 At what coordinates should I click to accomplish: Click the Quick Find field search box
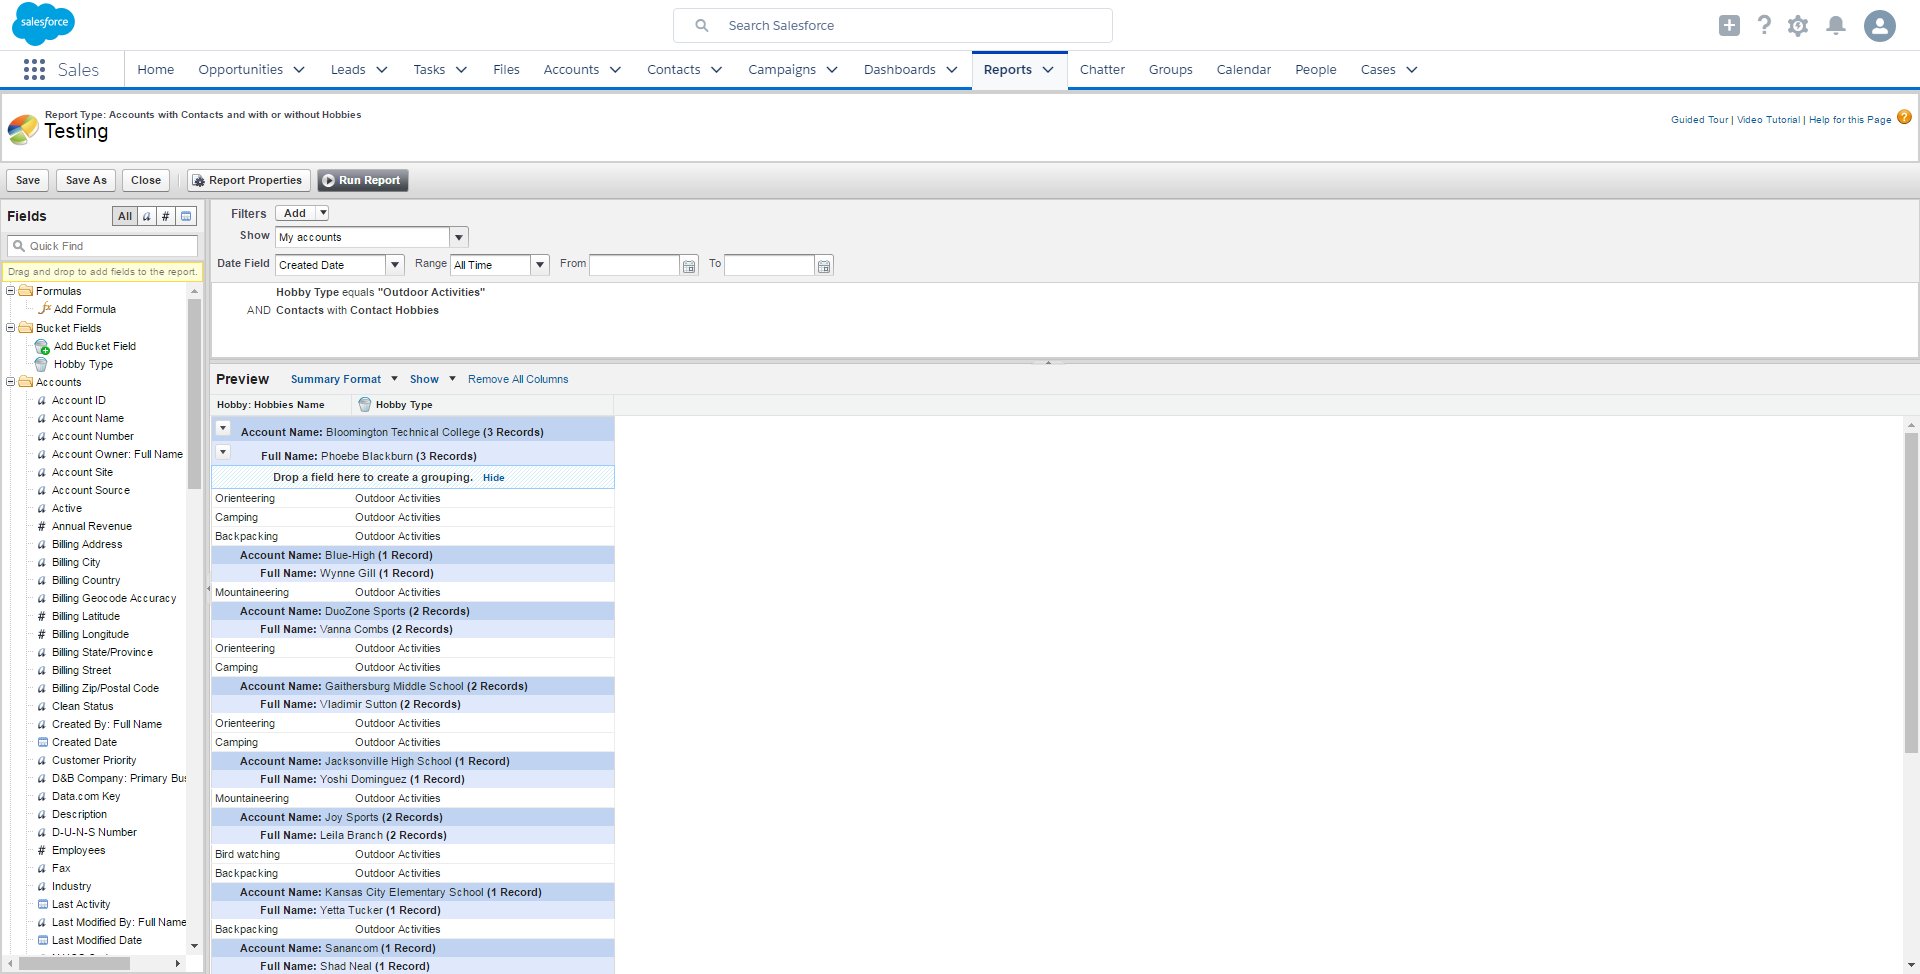coord(104,246)
